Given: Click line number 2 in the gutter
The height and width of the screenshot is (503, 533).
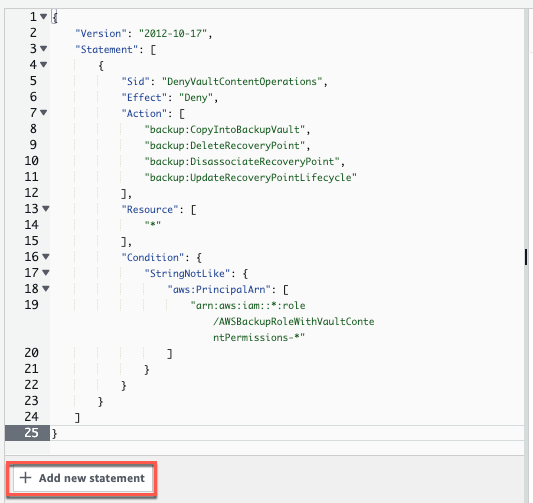Looking at the screenshot, I should pyautogui.click(x=33, y=33).
